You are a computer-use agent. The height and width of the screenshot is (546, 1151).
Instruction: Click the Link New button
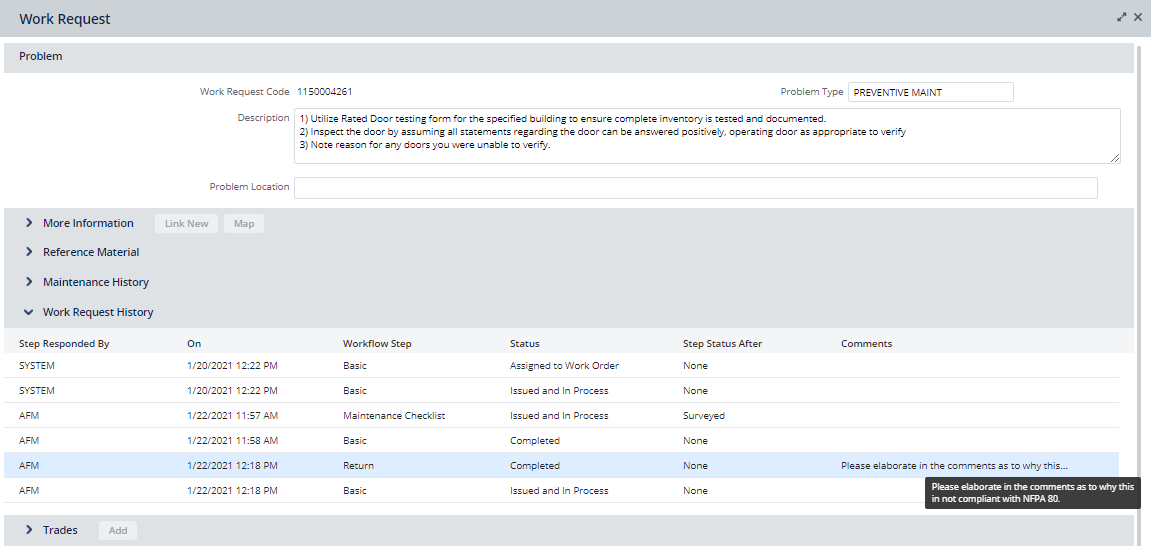point(186,224)
